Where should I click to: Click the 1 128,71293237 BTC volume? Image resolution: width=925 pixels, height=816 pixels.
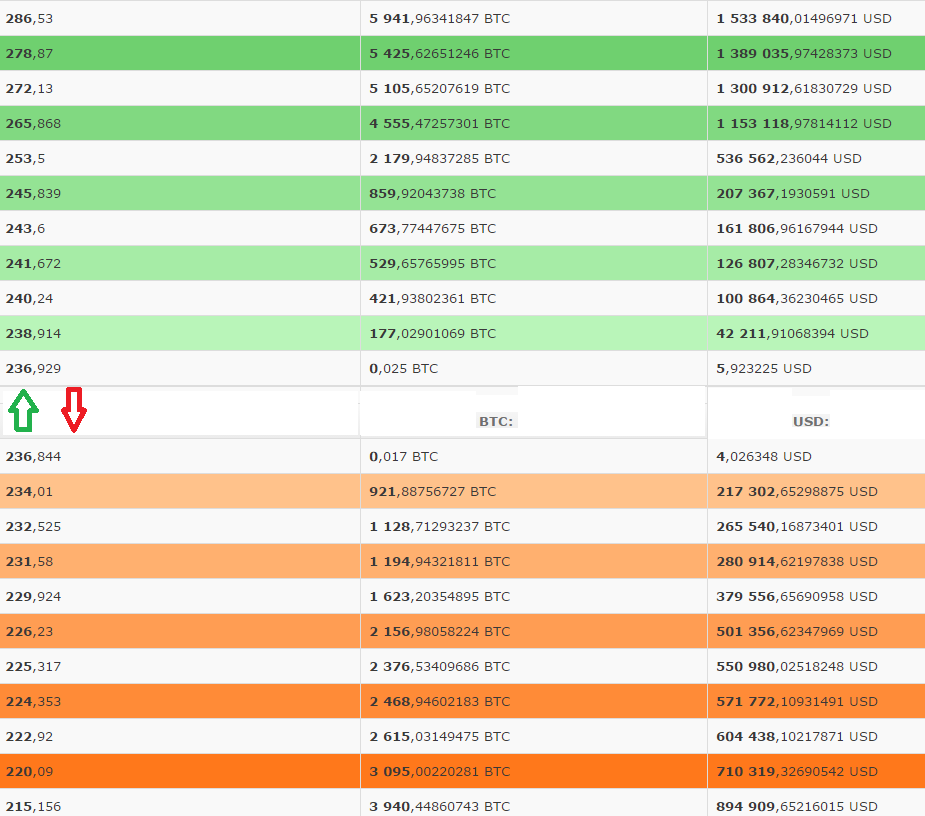click(x=439, y=526)
